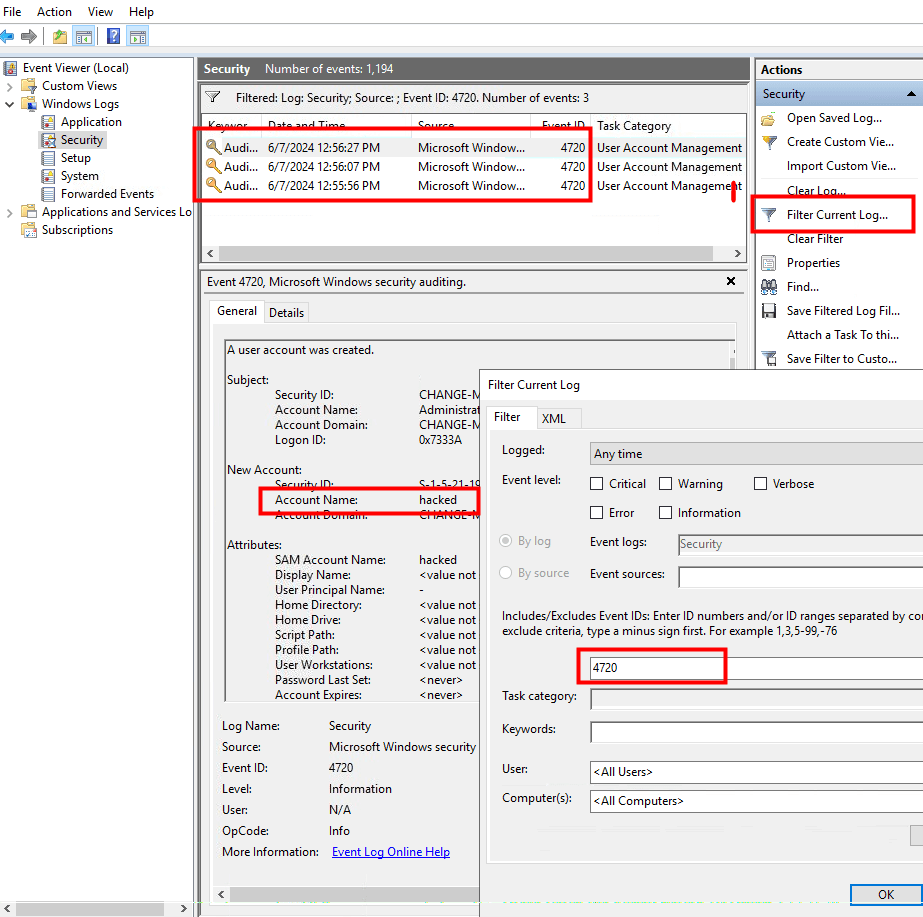Tick the Error event level checkbox

[x=597, y=513]
